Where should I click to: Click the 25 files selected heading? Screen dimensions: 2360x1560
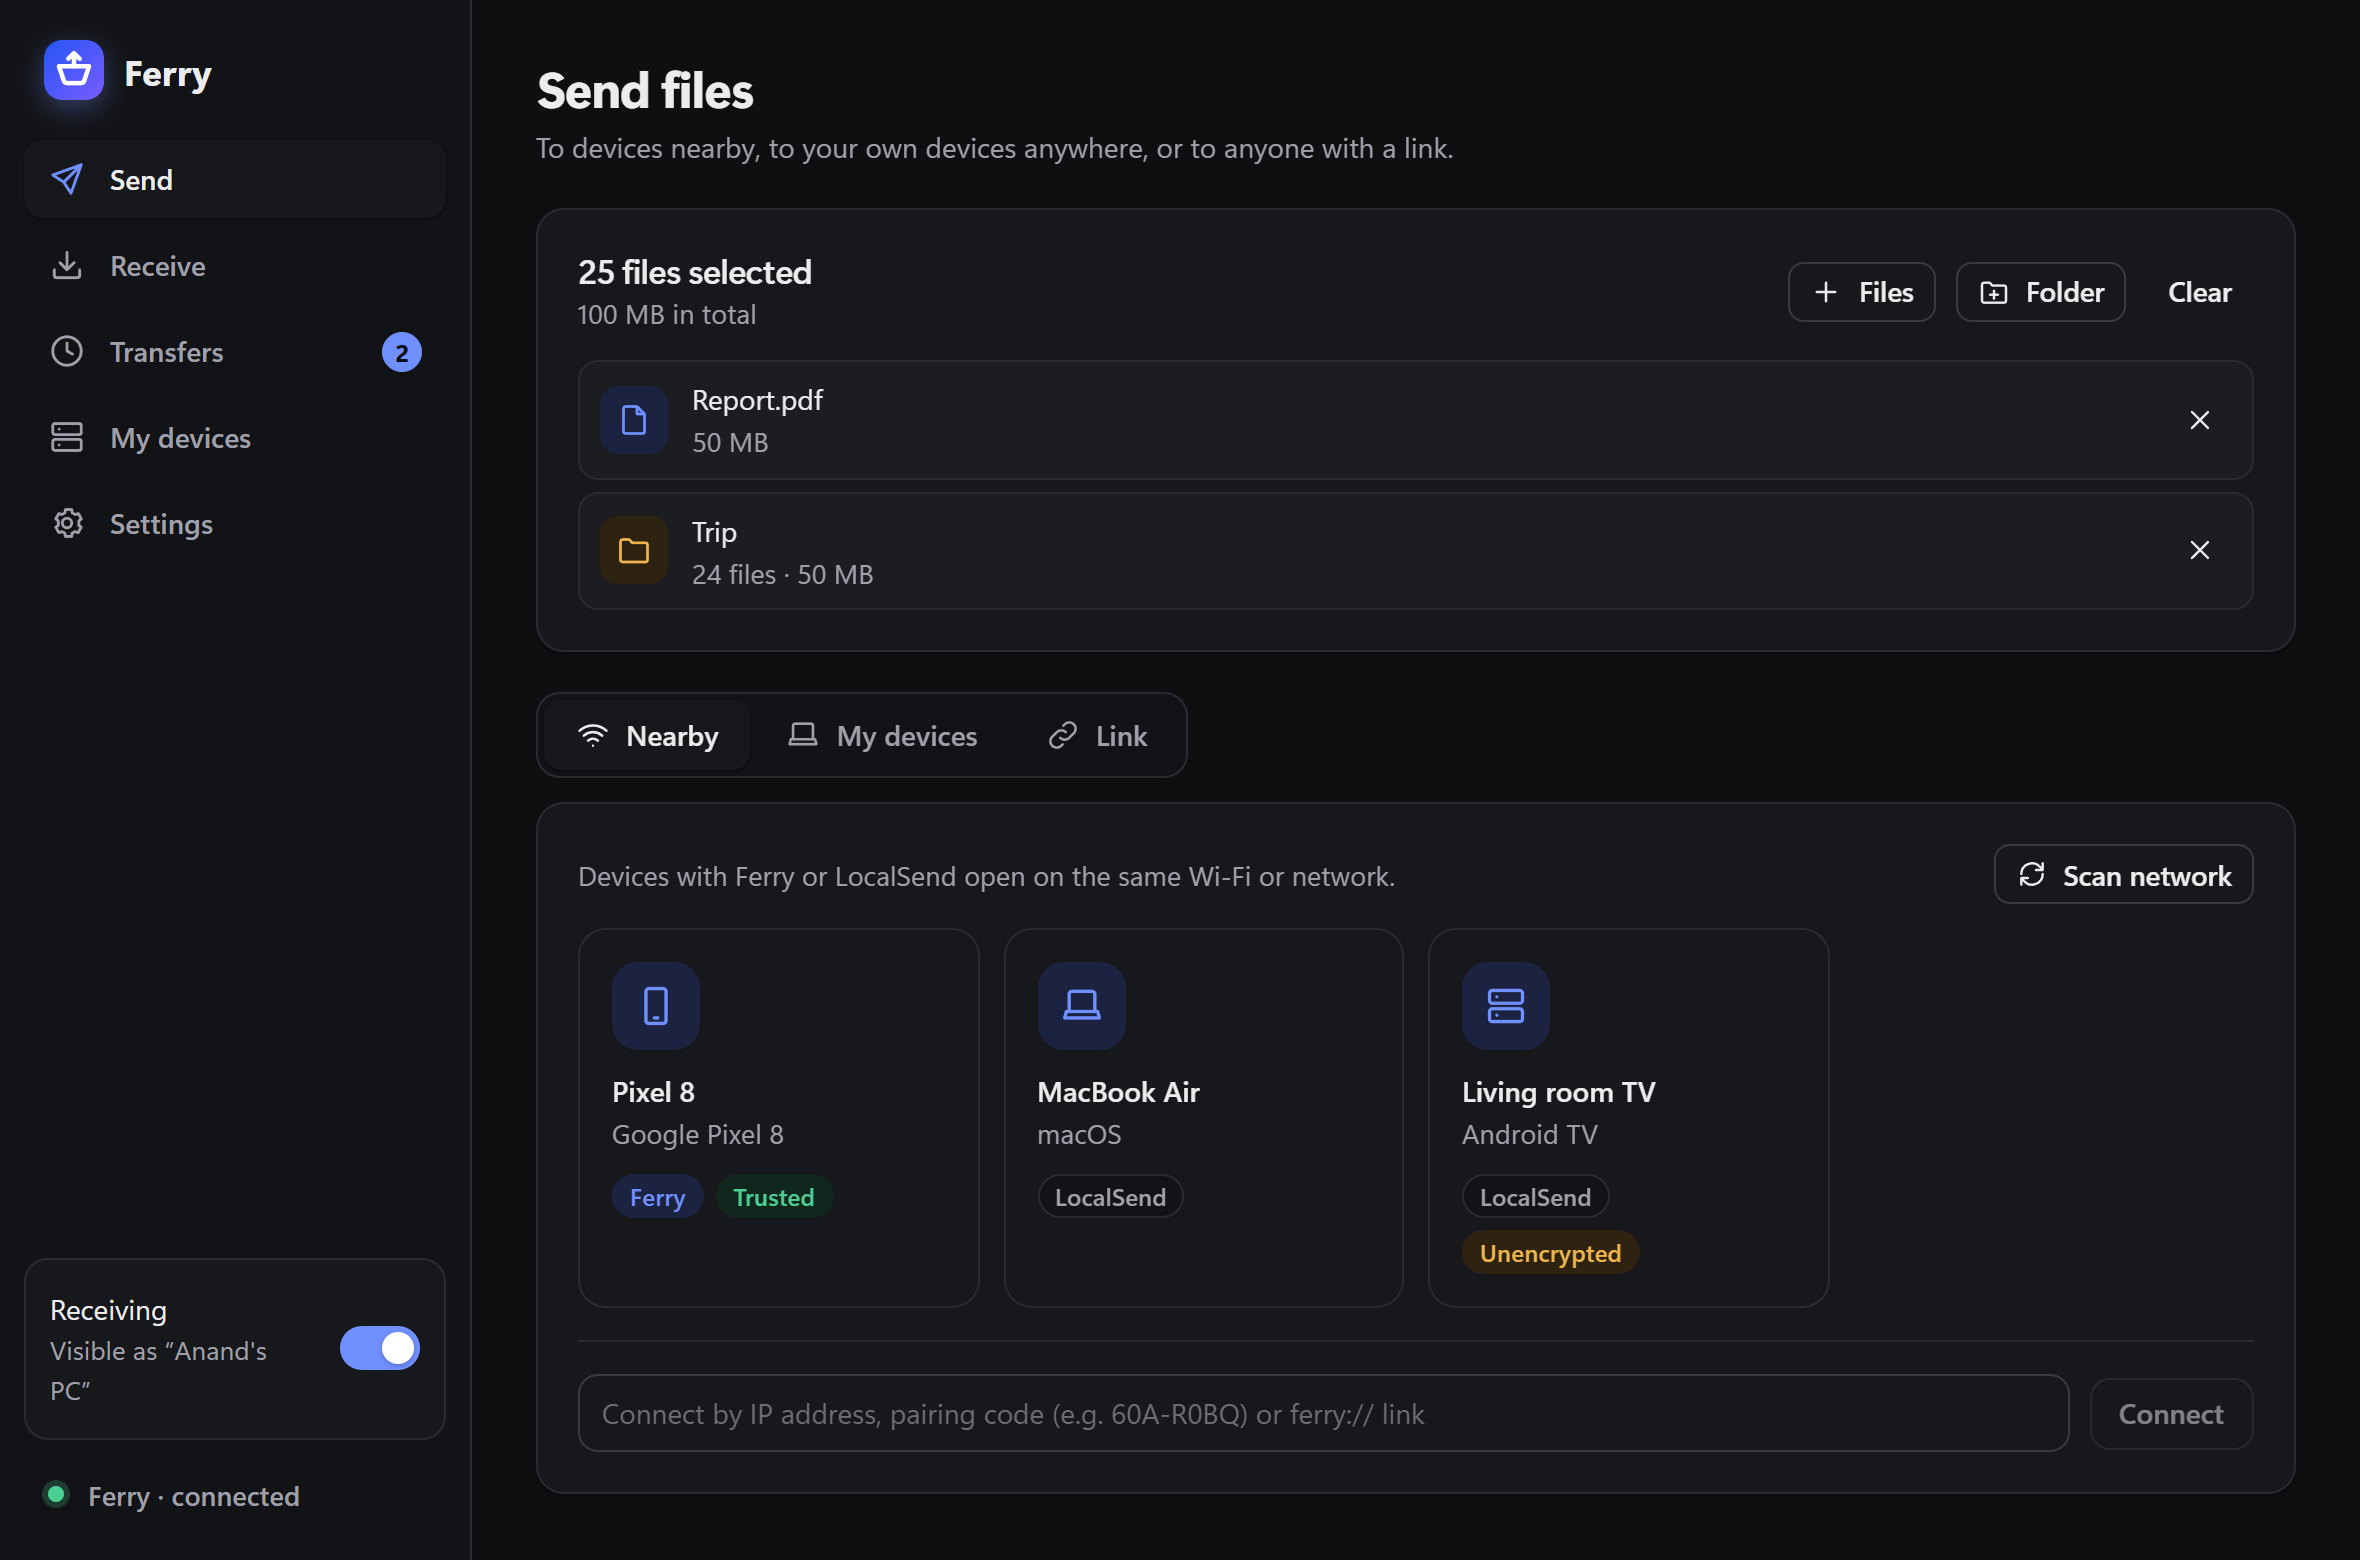(x=694, y=272)
